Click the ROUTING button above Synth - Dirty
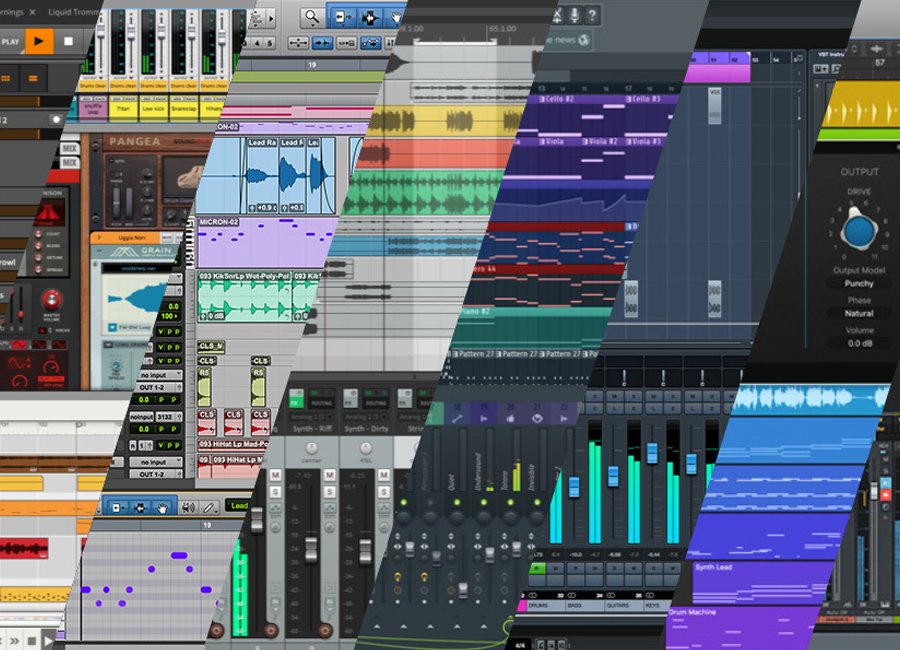 pyautogui.click(x=376, y=403)
